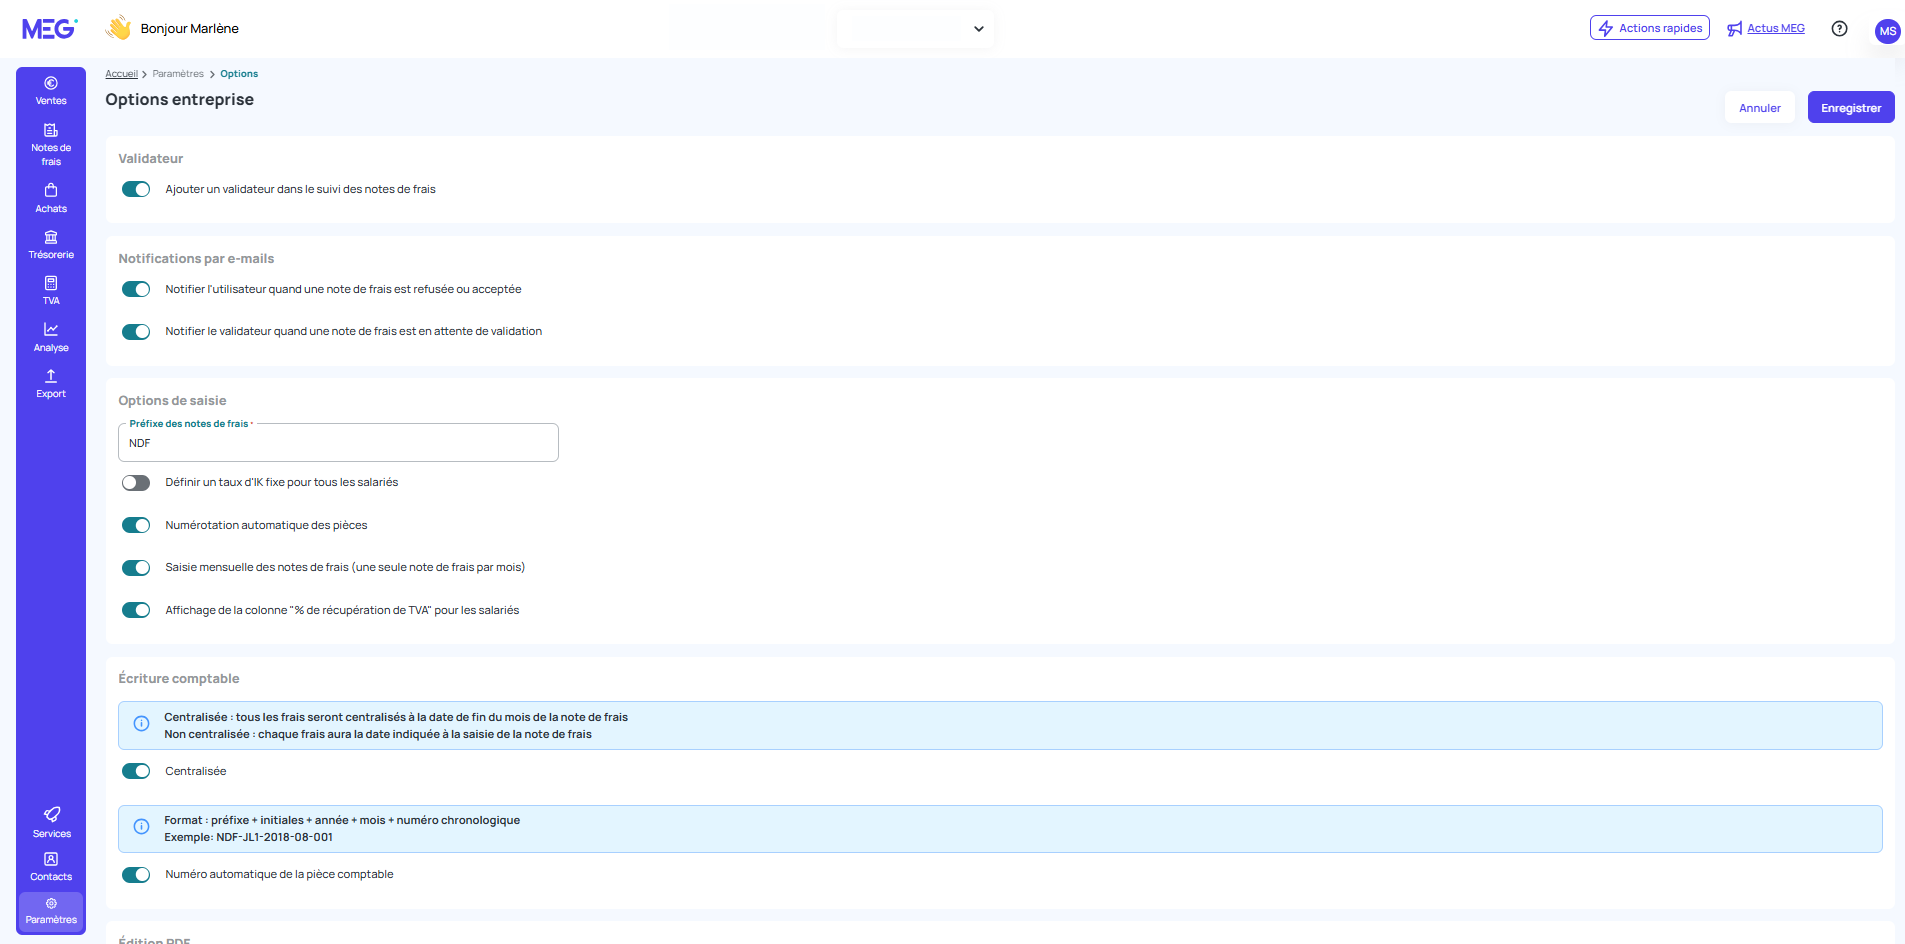Viewport: 1905px width, 944px height.
Task: Open Actus MEG link
Action: pyautogui.click(x=1776, y=28)
